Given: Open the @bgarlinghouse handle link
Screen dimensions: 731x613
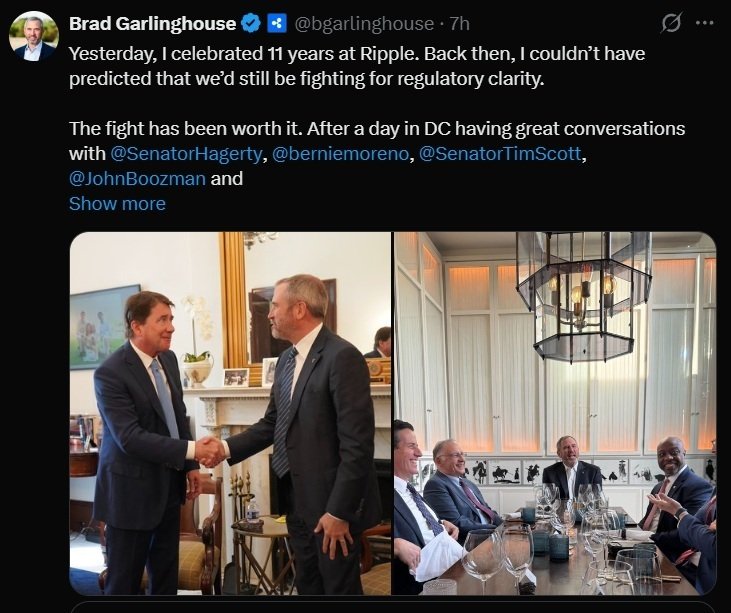Looking at the screenshot, I should 364,23.
